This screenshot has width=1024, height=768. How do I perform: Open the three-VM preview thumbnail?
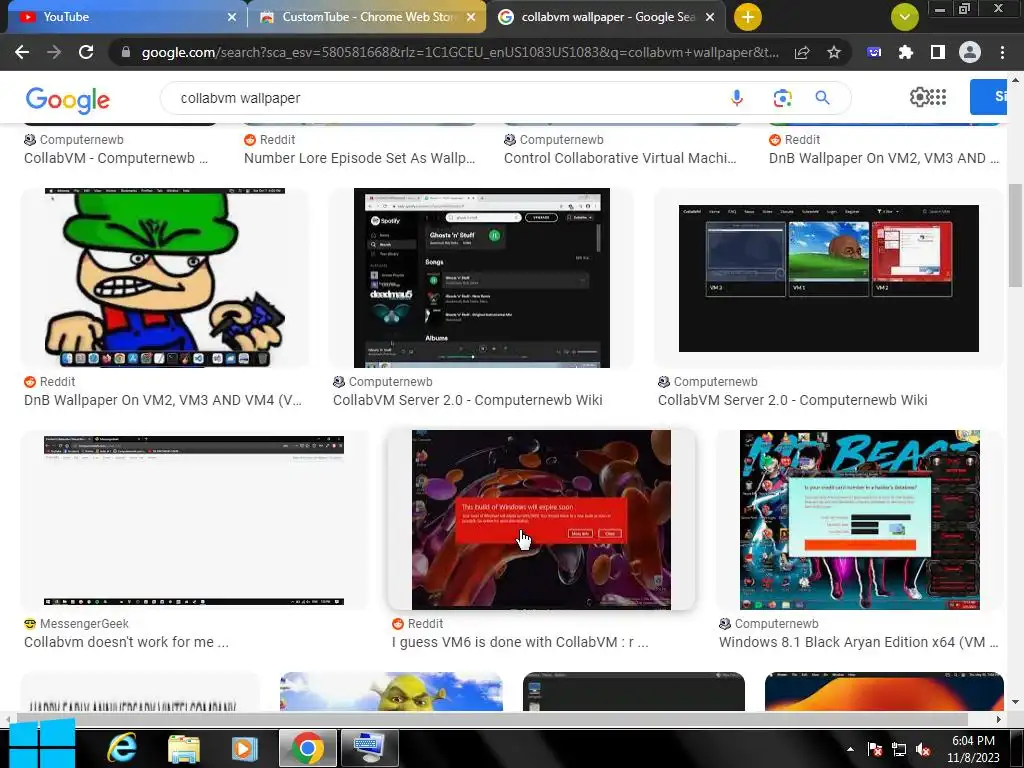(x=829, y=278)
